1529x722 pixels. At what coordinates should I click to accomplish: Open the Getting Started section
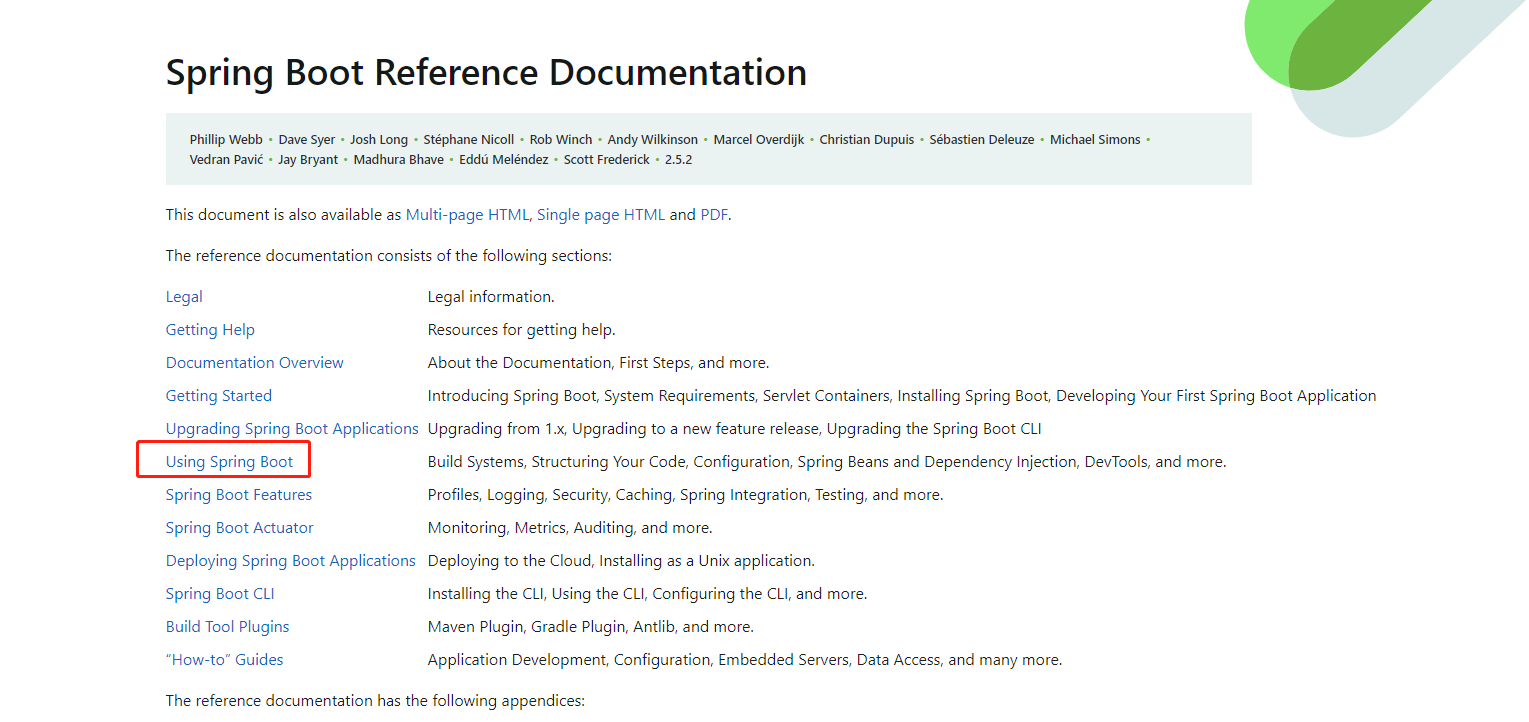coord(218,395)
